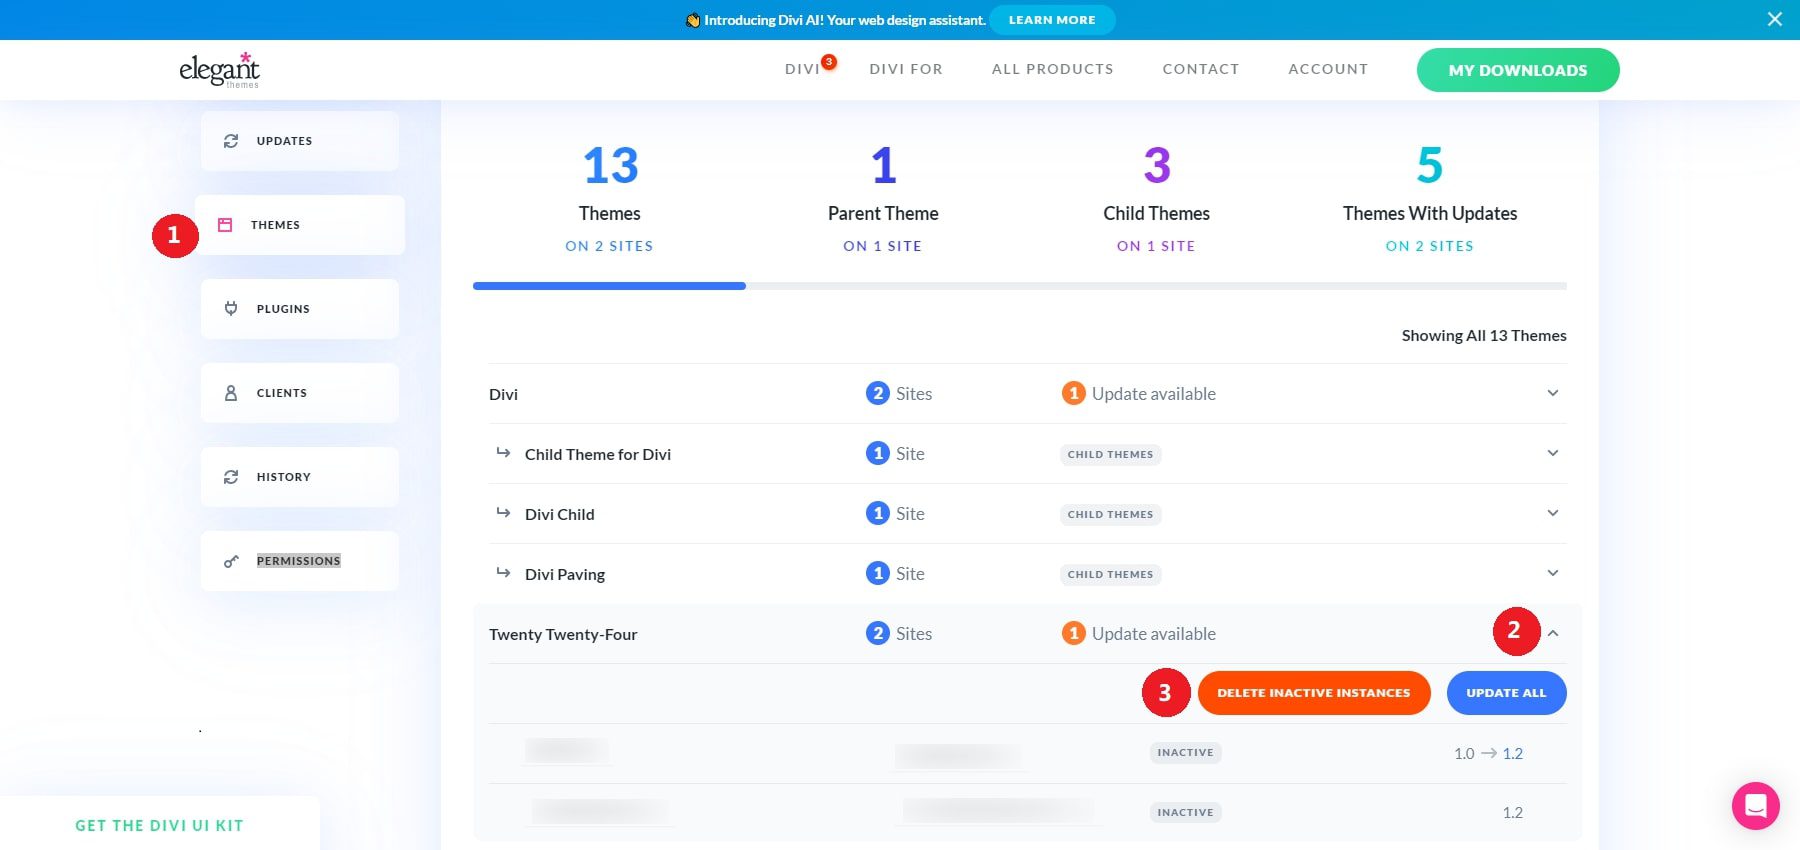
Task: Click the 'Twenty Twenty-Four' theme name
Action: [x=563, y=634]
